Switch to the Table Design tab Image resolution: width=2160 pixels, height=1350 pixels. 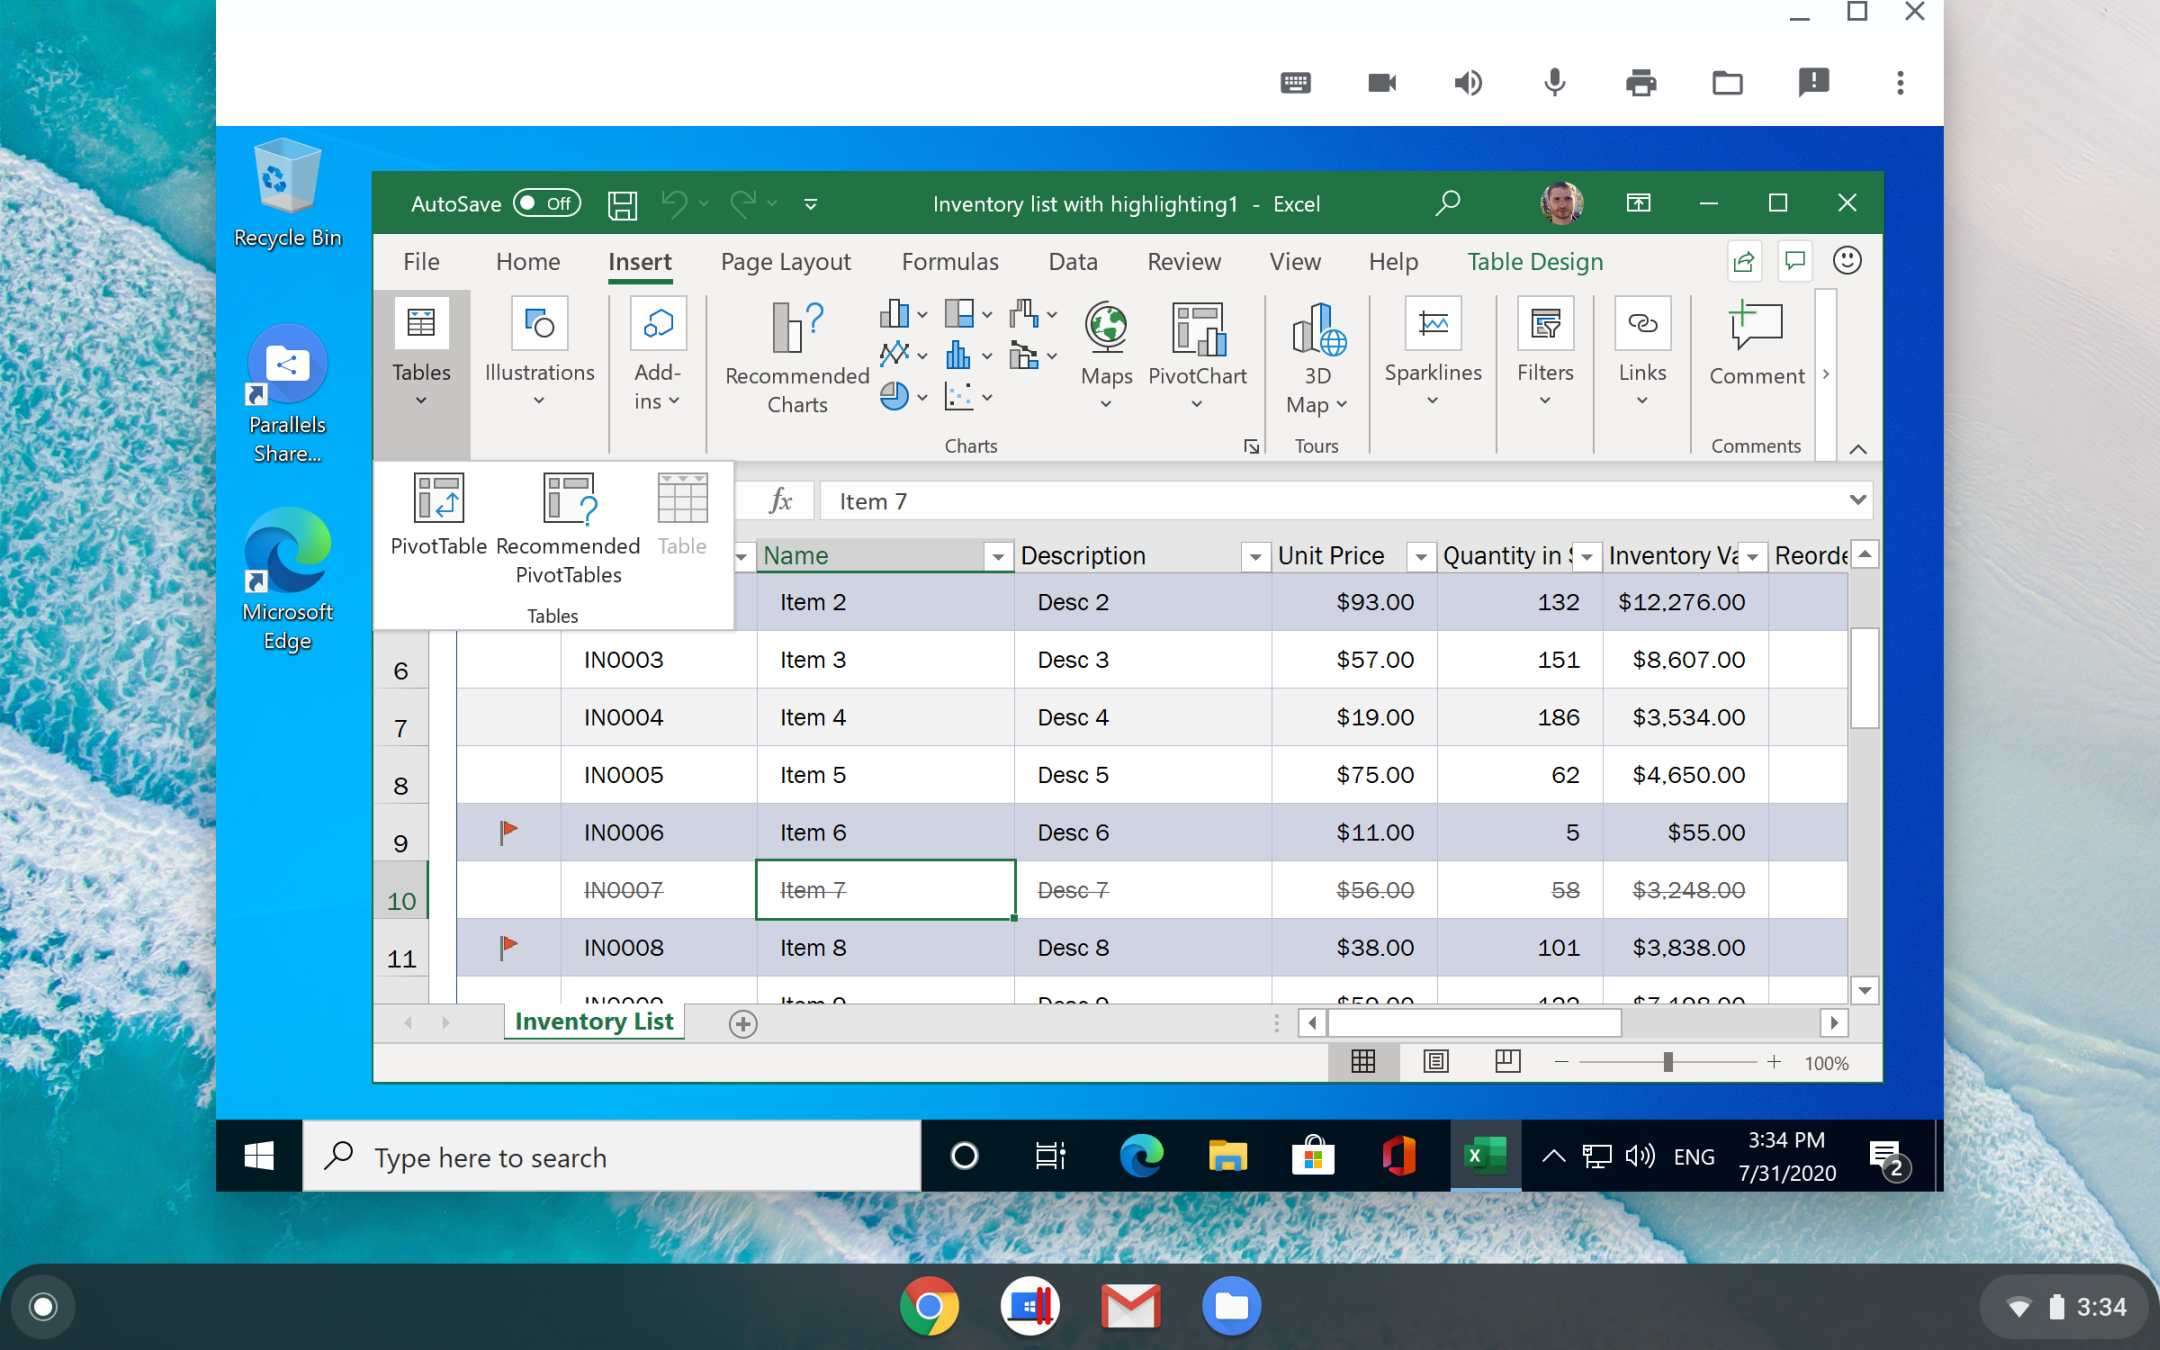[x=1534, y=262]
